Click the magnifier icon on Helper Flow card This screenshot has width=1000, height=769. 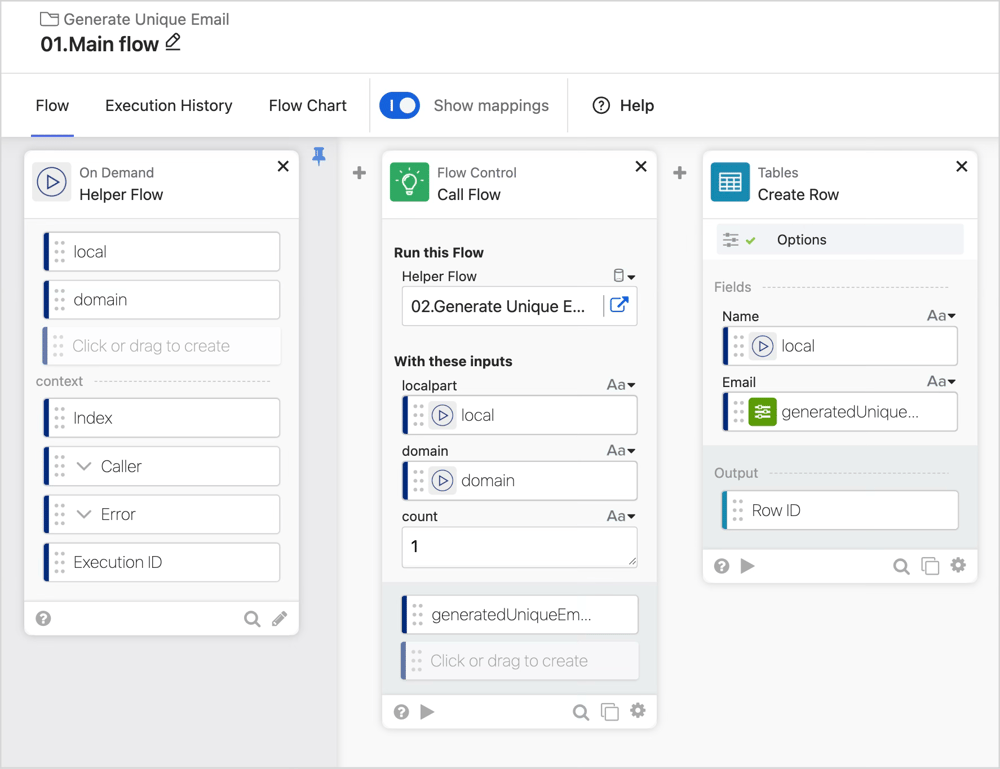tap(252, 619)
